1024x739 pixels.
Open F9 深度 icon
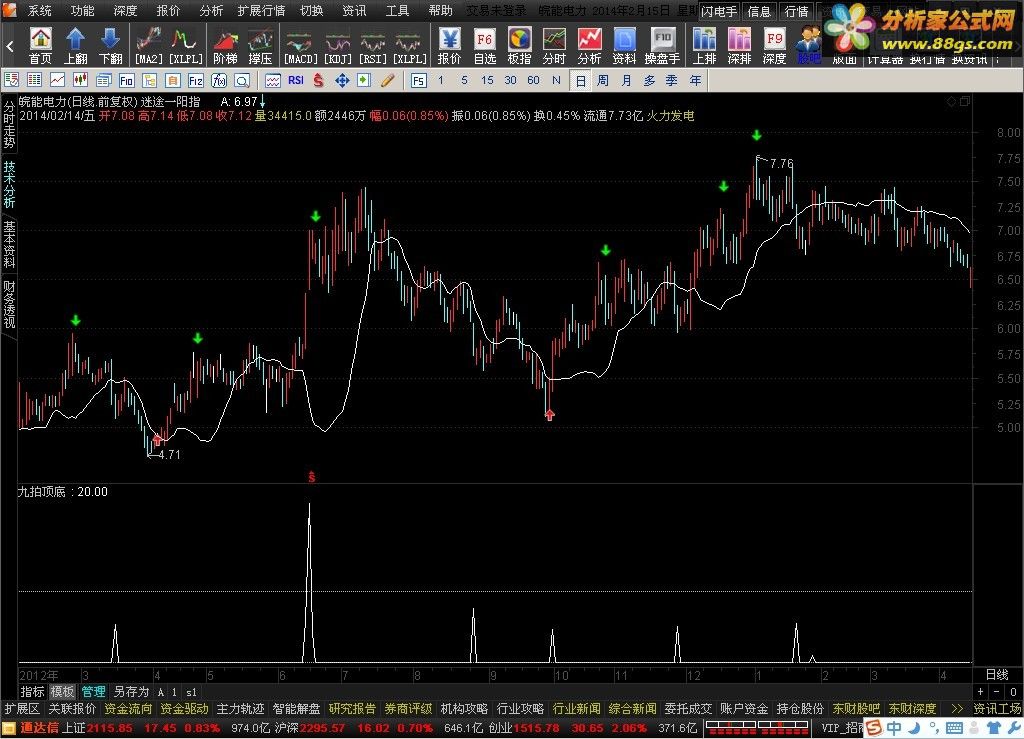tap(775, 45)
